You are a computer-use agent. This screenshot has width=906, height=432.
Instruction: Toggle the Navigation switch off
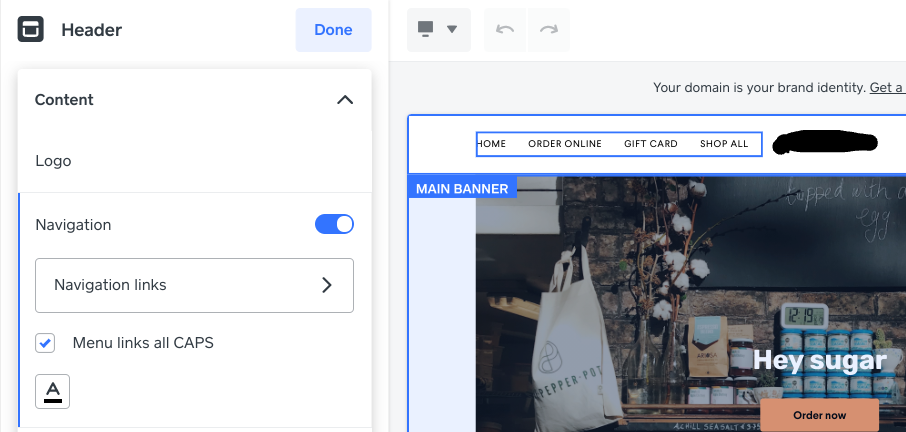tap(334, 225)
